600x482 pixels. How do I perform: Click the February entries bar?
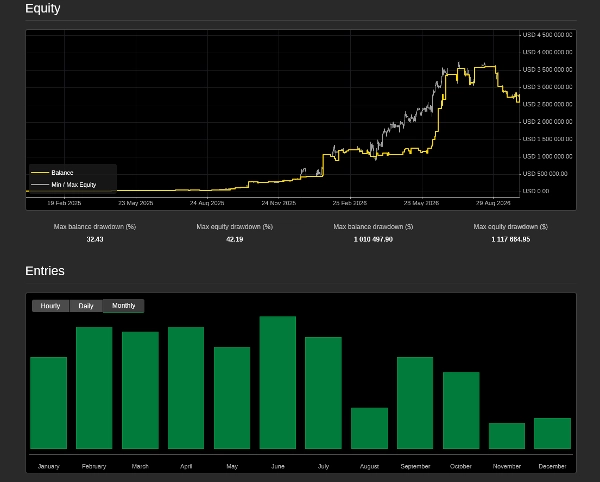[94, 388]
